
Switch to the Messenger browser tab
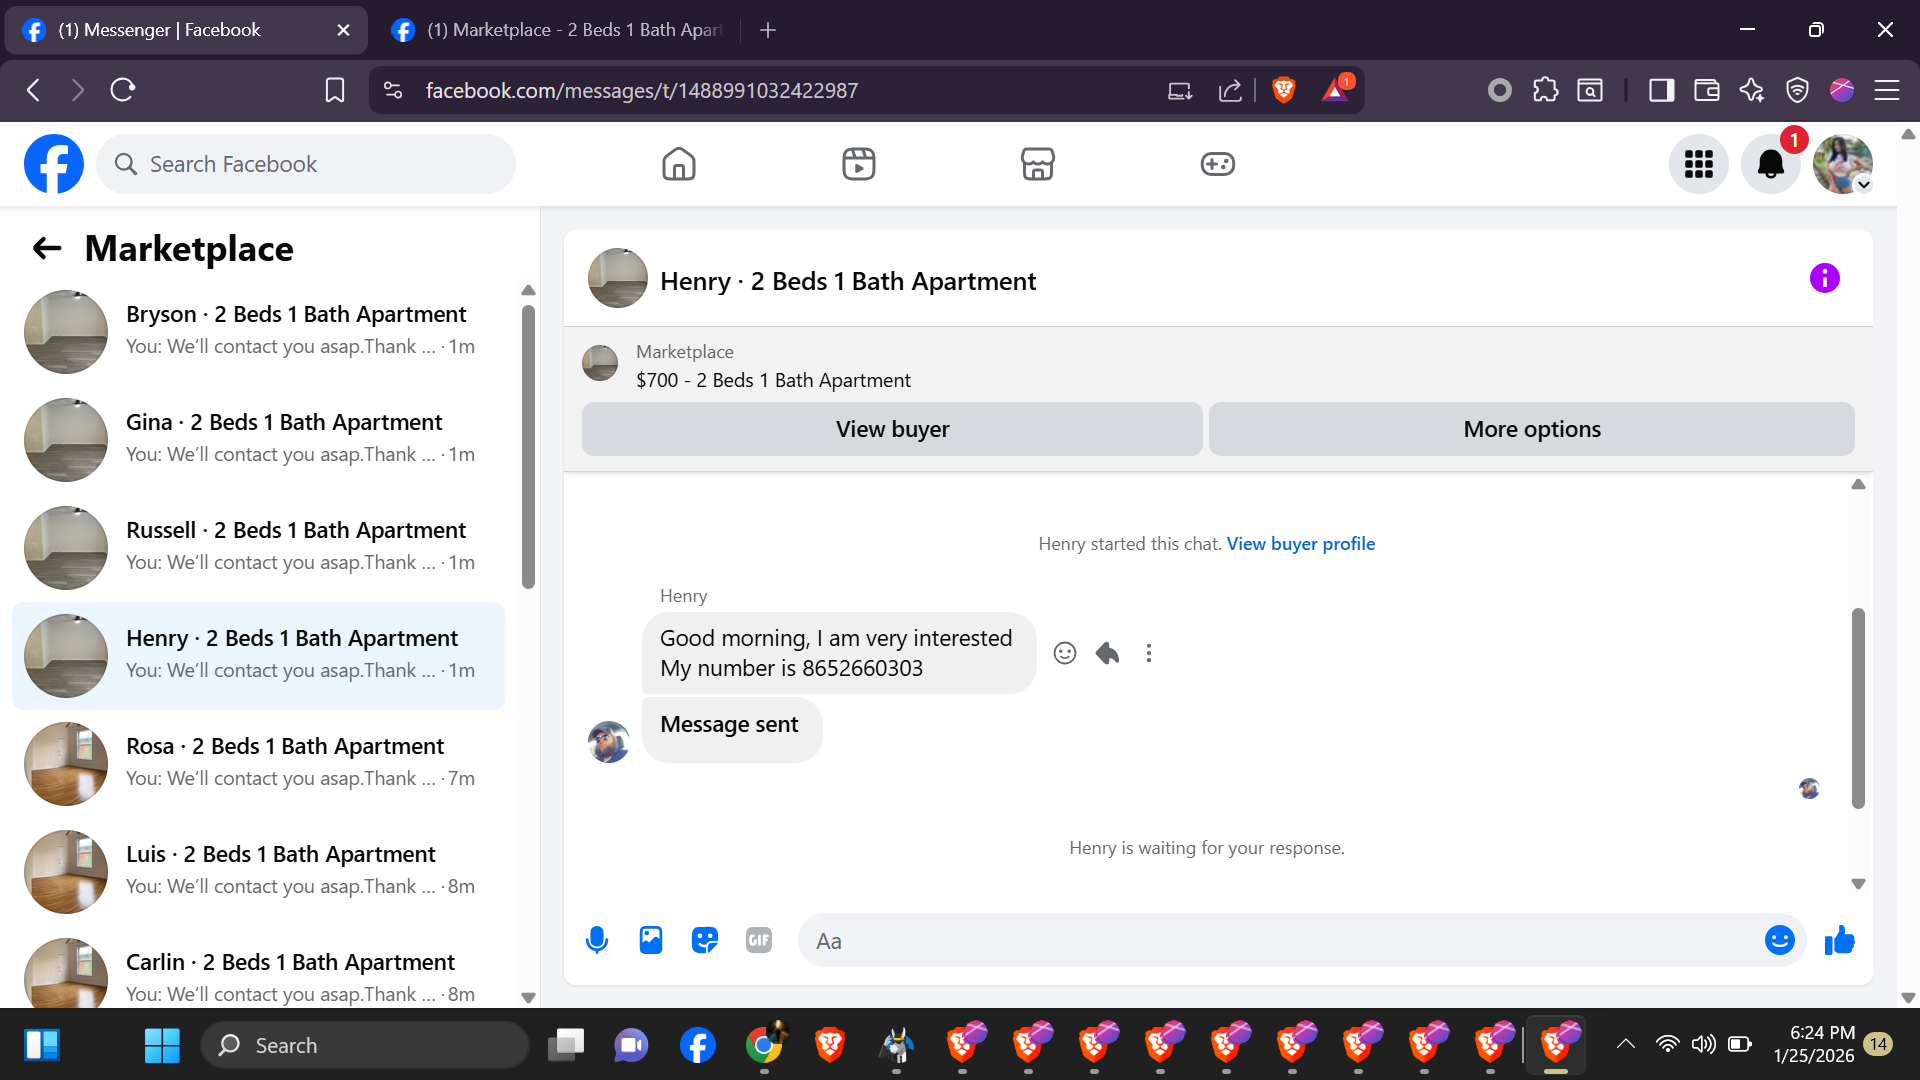click(x=186, y=30)
